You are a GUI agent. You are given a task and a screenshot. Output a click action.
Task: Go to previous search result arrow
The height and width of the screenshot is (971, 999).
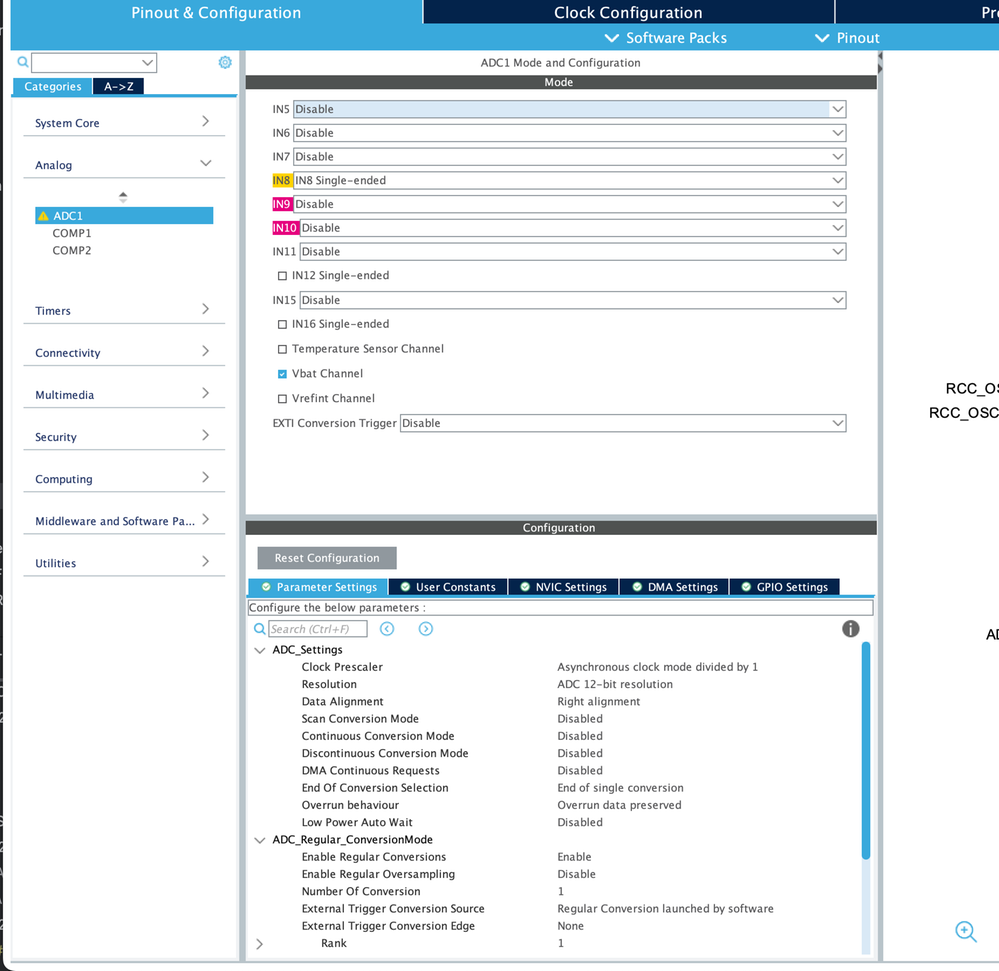[x=387, y=629]
